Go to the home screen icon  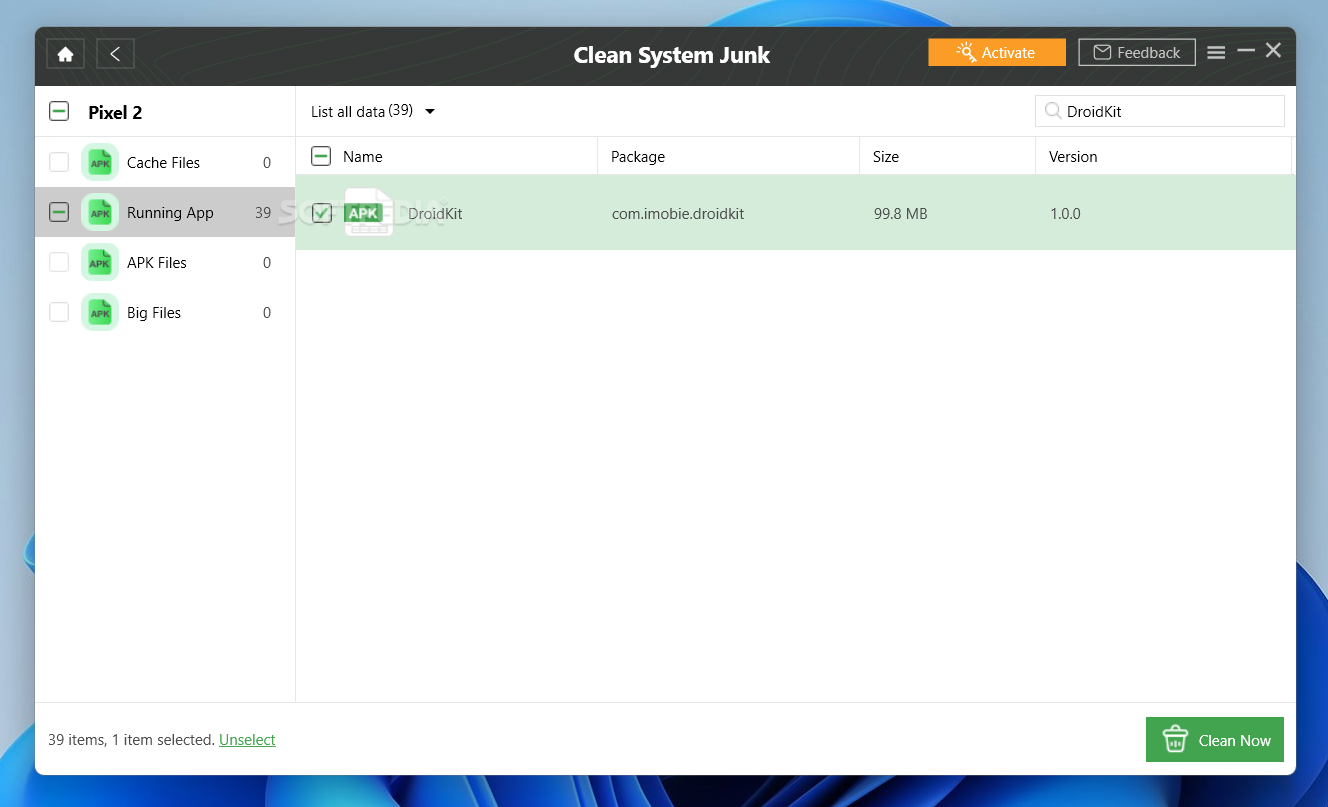(x=65, y=54)
